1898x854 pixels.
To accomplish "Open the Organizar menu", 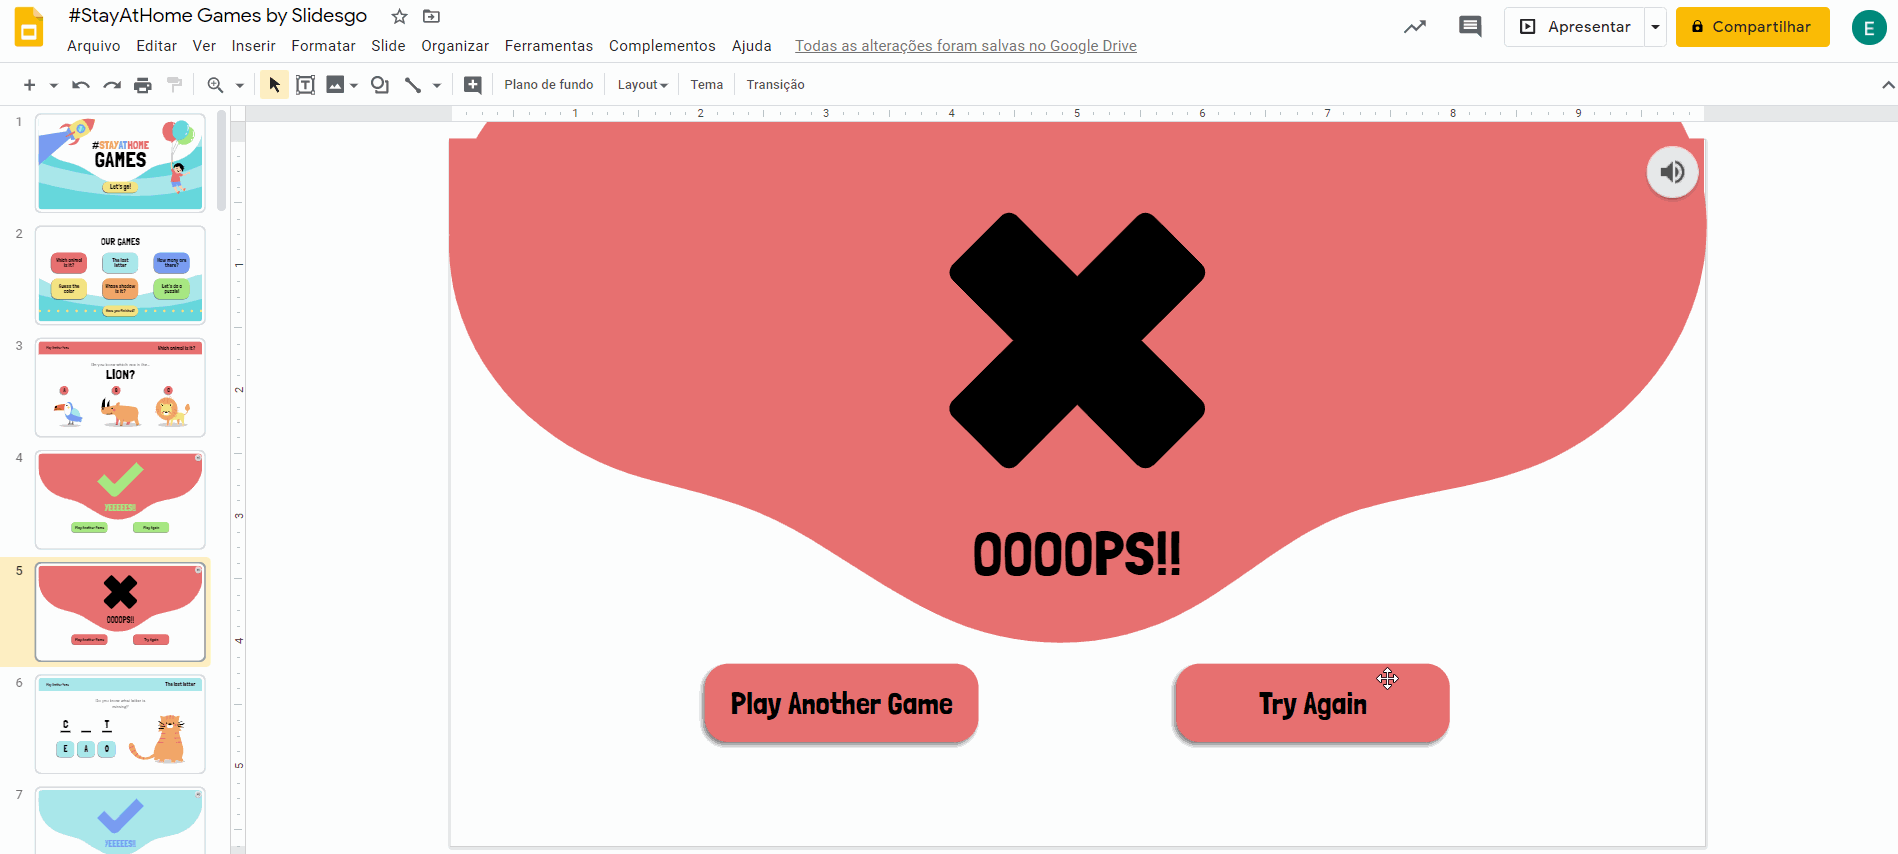I will tap(455, 46).
